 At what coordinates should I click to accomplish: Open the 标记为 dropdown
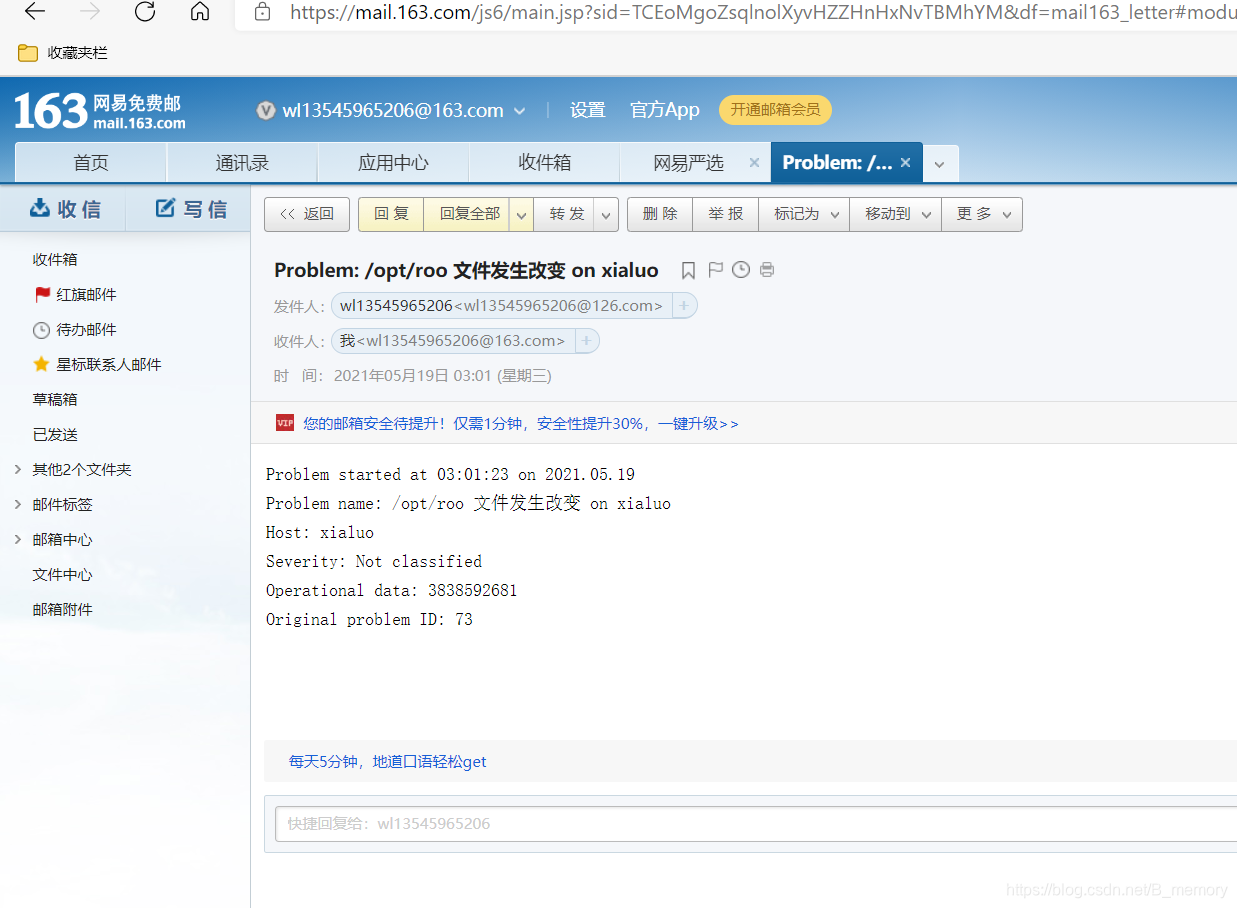[804, 214]
